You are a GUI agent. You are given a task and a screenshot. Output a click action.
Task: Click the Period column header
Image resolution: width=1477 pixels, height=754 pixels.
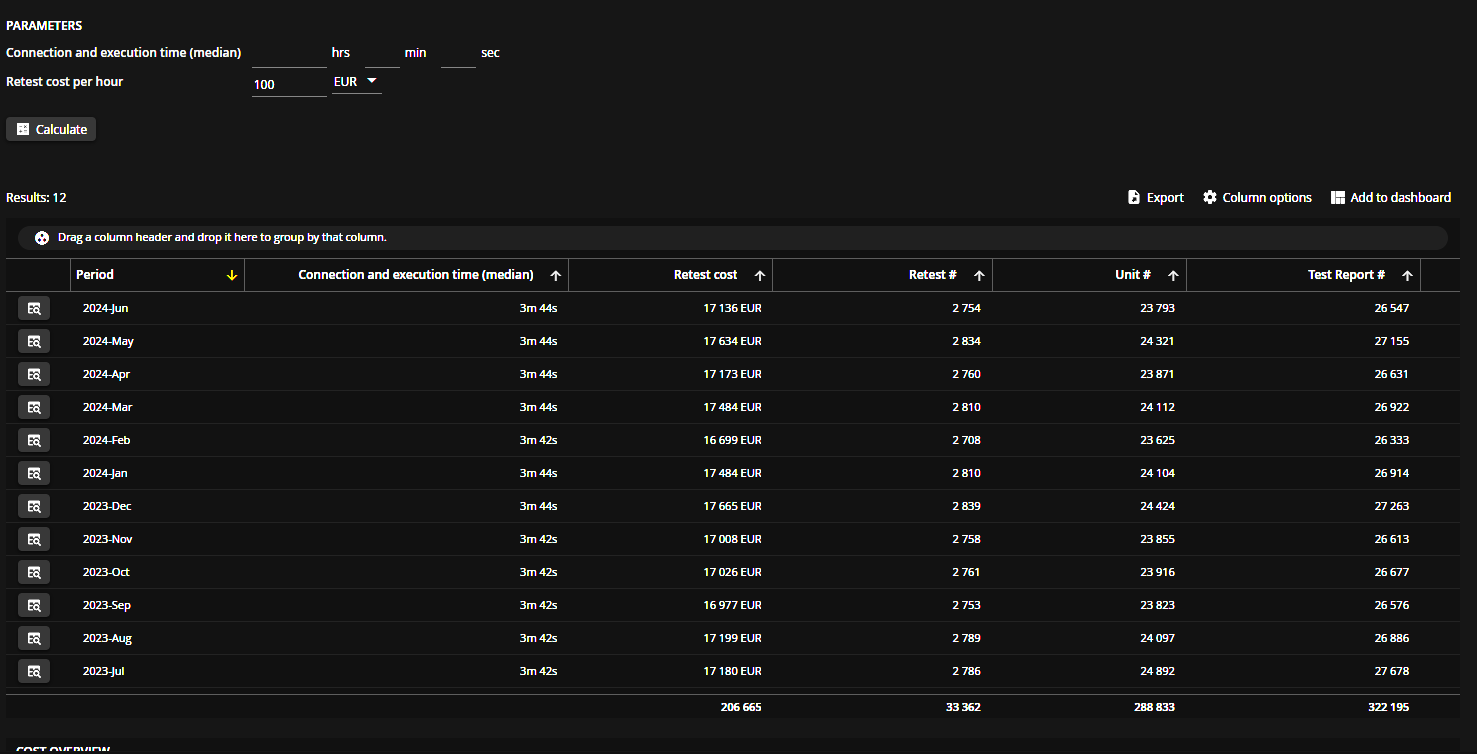95,275
